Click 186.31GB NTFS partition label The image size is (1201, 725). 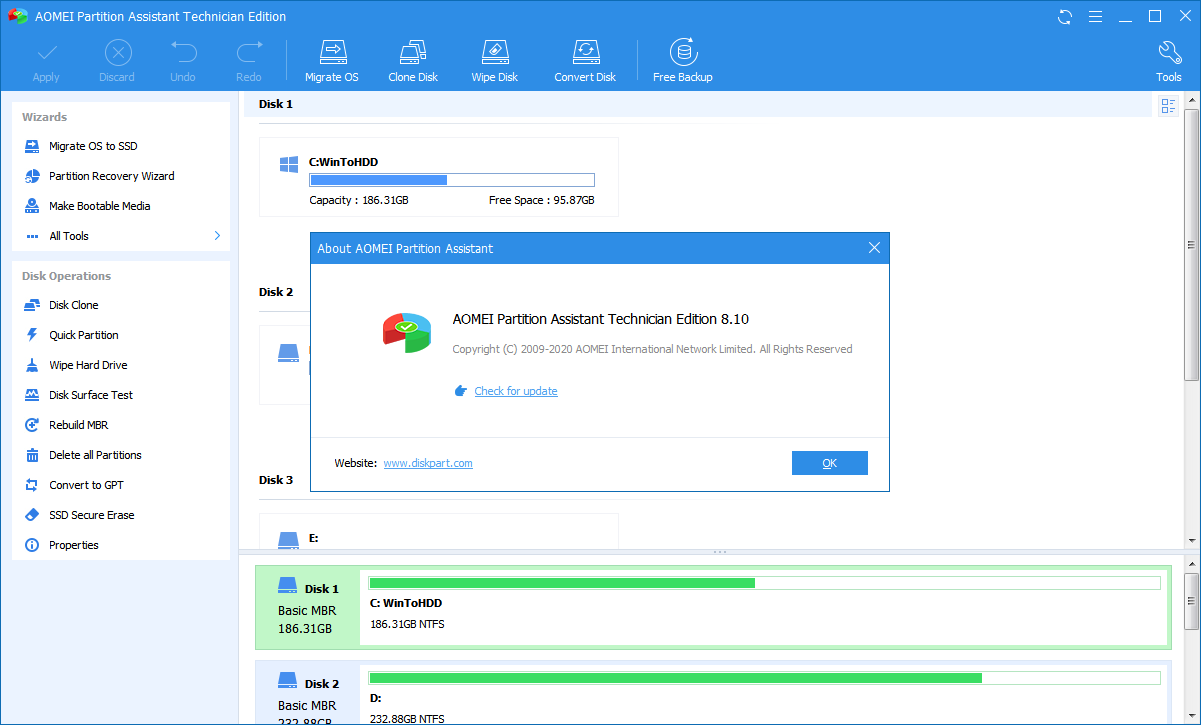click(407, 624)
